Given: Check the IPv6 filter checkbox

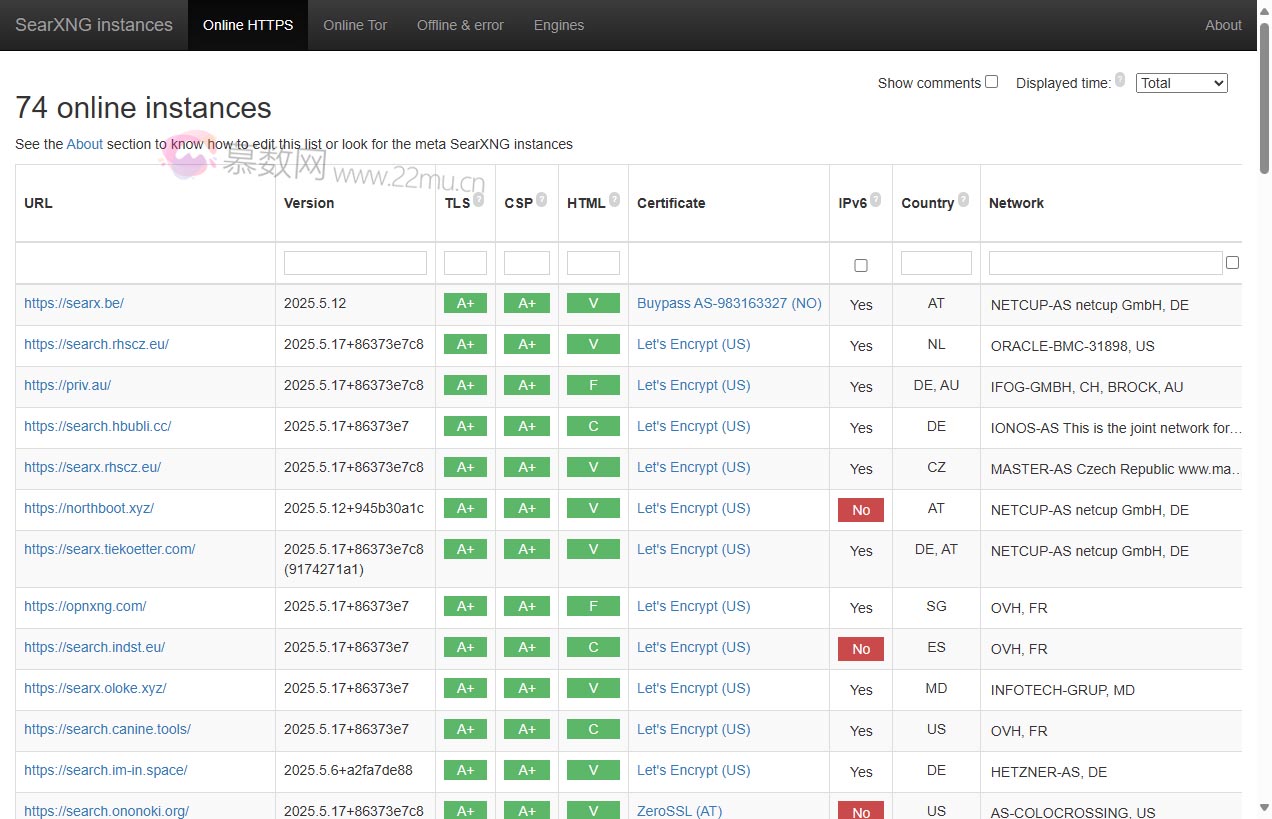Looking at the screenshot, I should [x=861, y=265].
